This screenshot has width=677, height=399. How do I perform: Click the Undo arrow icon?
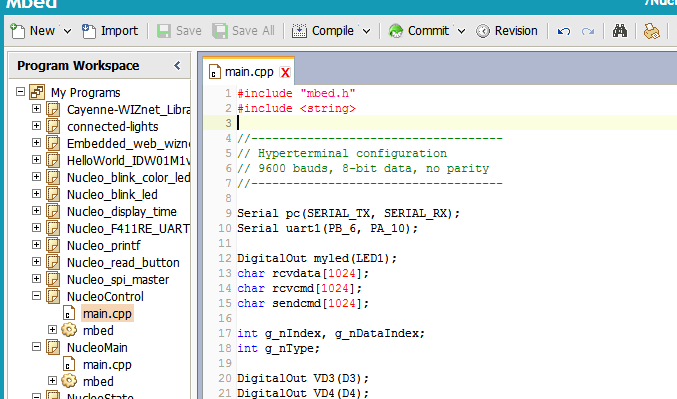[564, 31]
